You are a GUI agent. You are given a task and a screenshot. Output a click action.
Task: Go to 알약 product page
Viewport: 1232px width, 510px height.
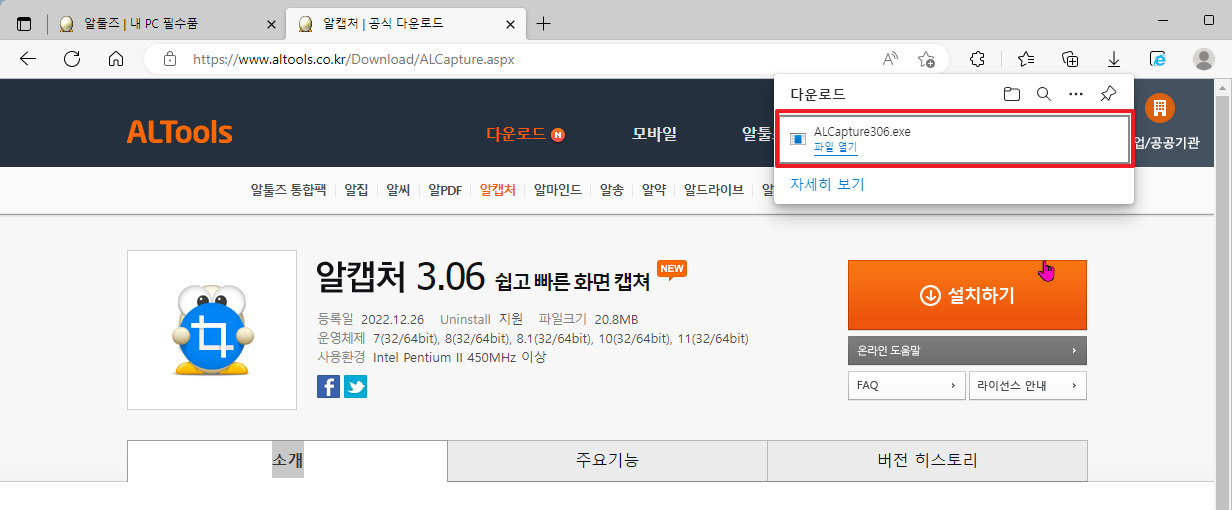click(653, 189)
